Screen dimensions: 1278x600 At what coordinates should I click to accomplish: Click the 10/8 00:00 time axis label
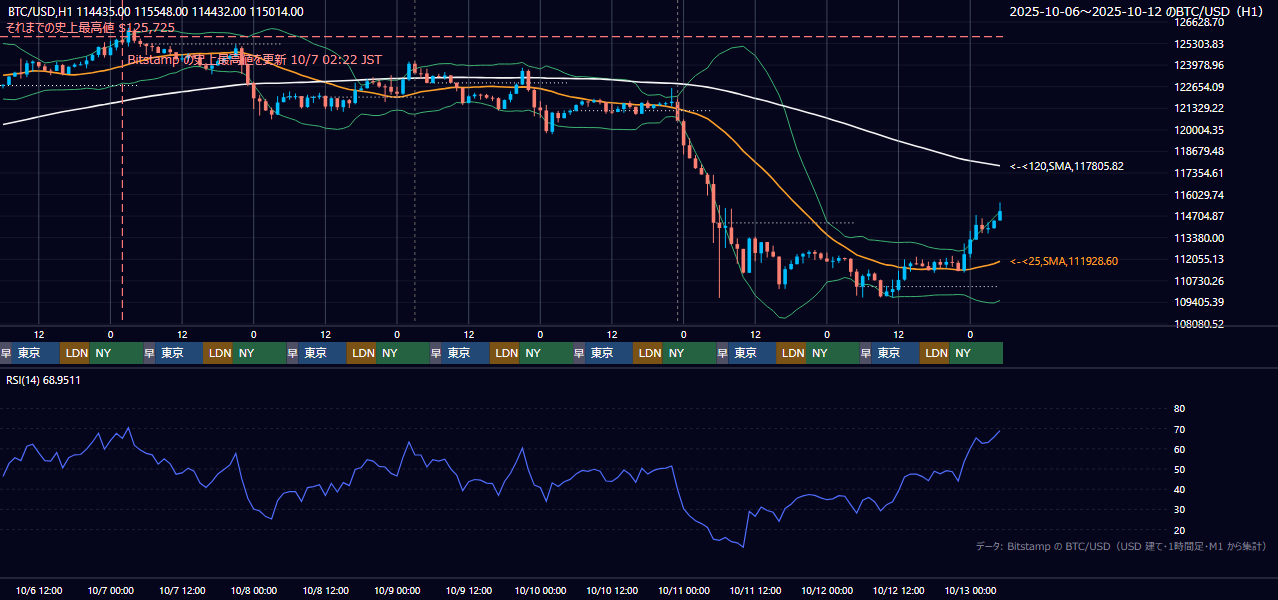pyautogui.click(x=252, y=590)
